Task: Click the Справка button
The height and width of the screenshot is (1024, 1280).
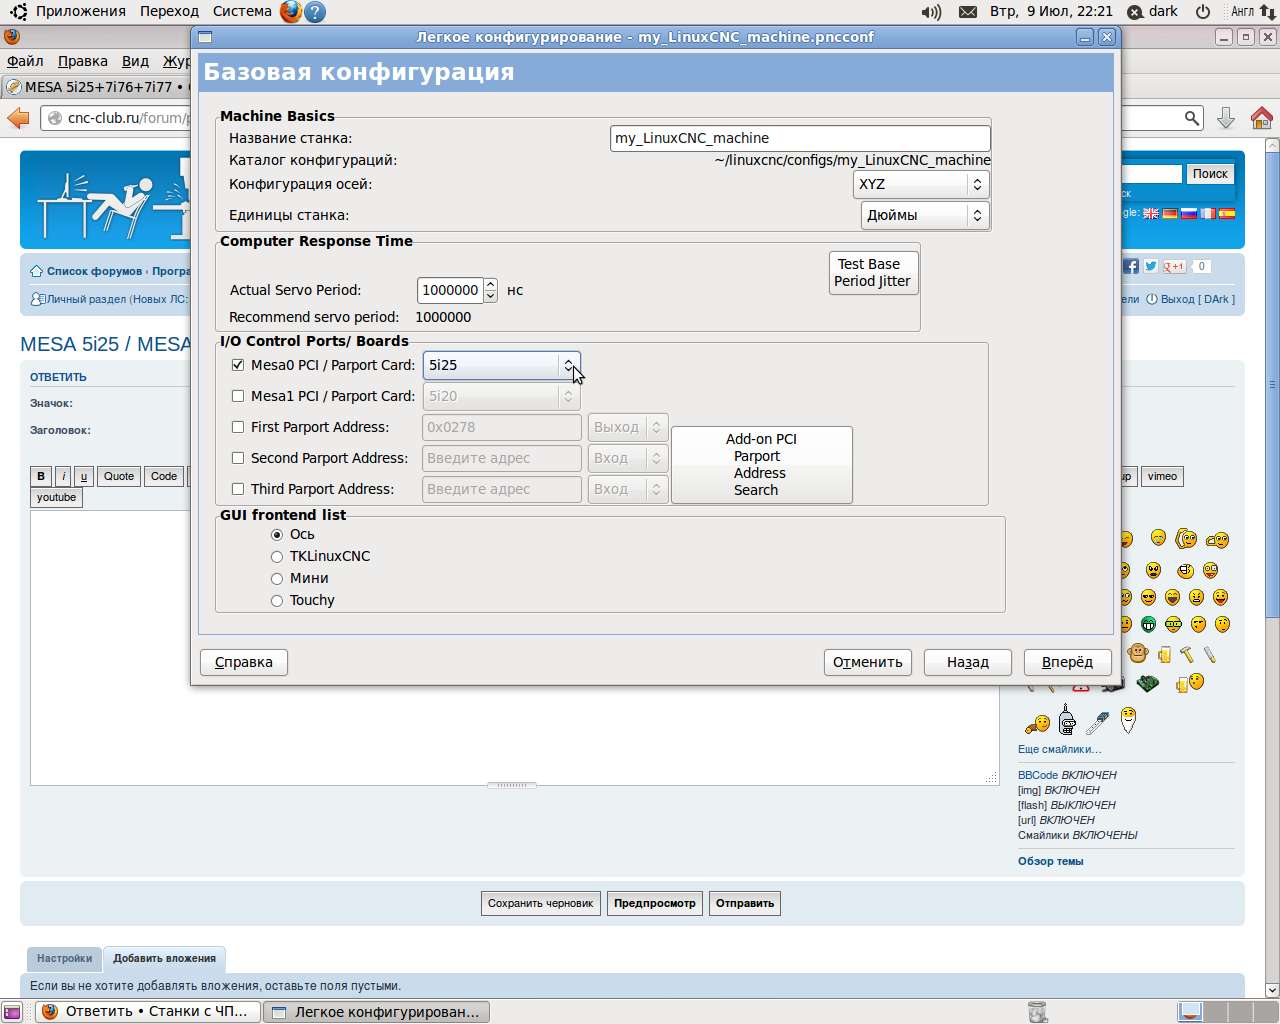Action: [x=244, y=662]
